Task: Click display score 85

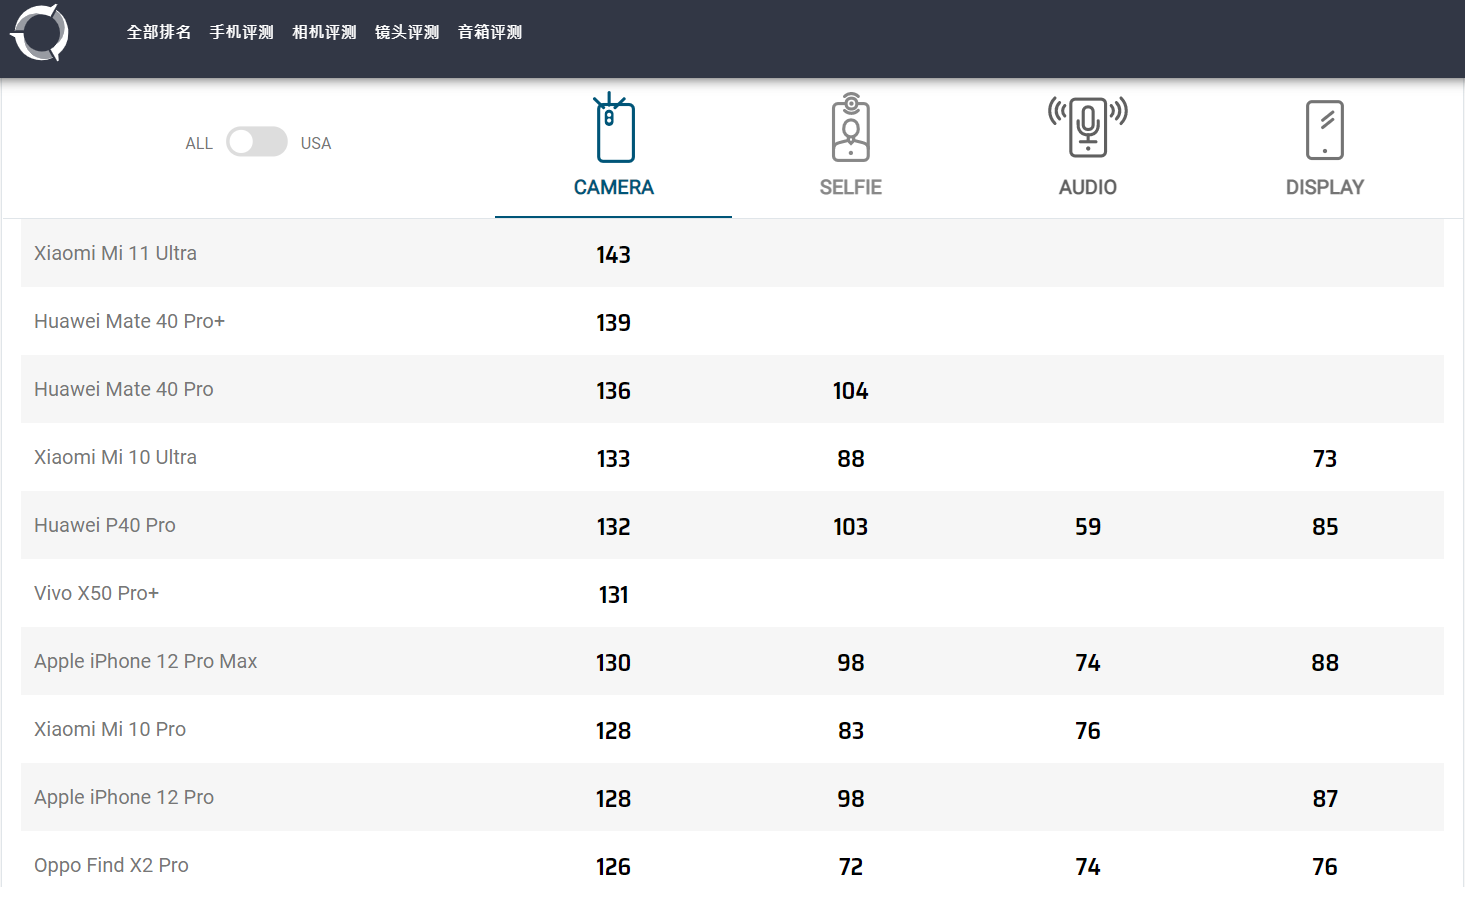Action: 1325,527
